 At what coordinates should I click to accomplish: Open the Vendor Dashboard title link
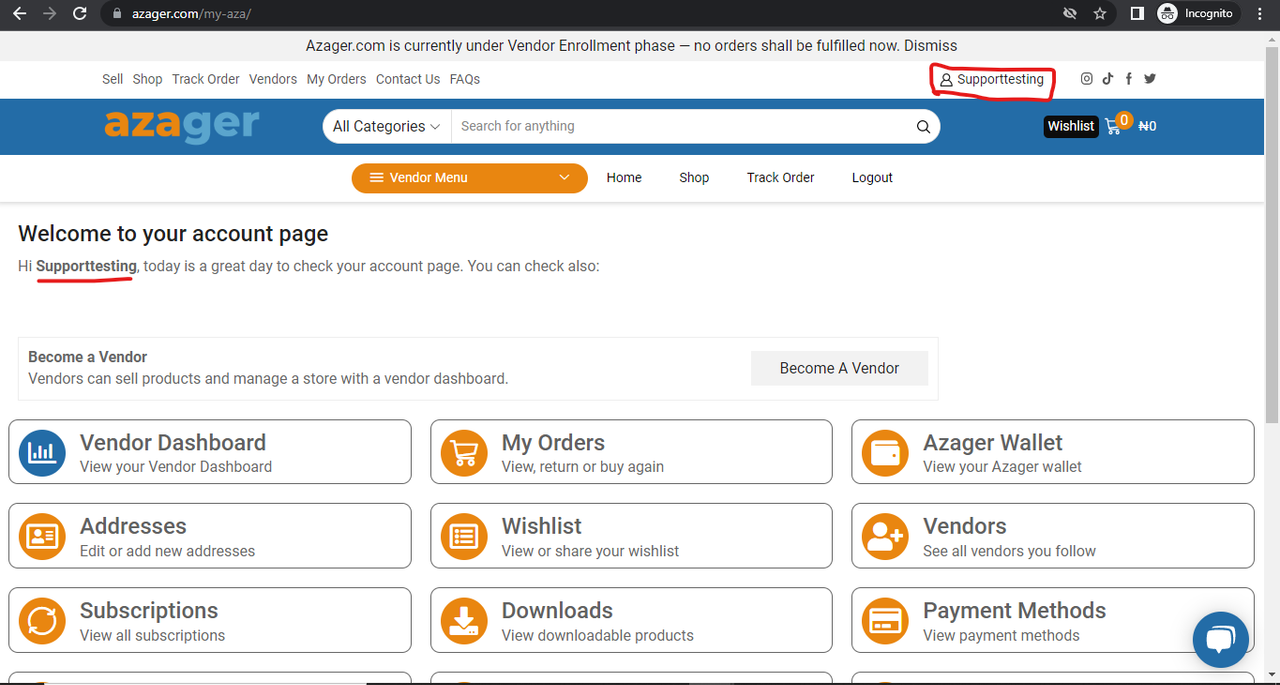coord(173,443)
